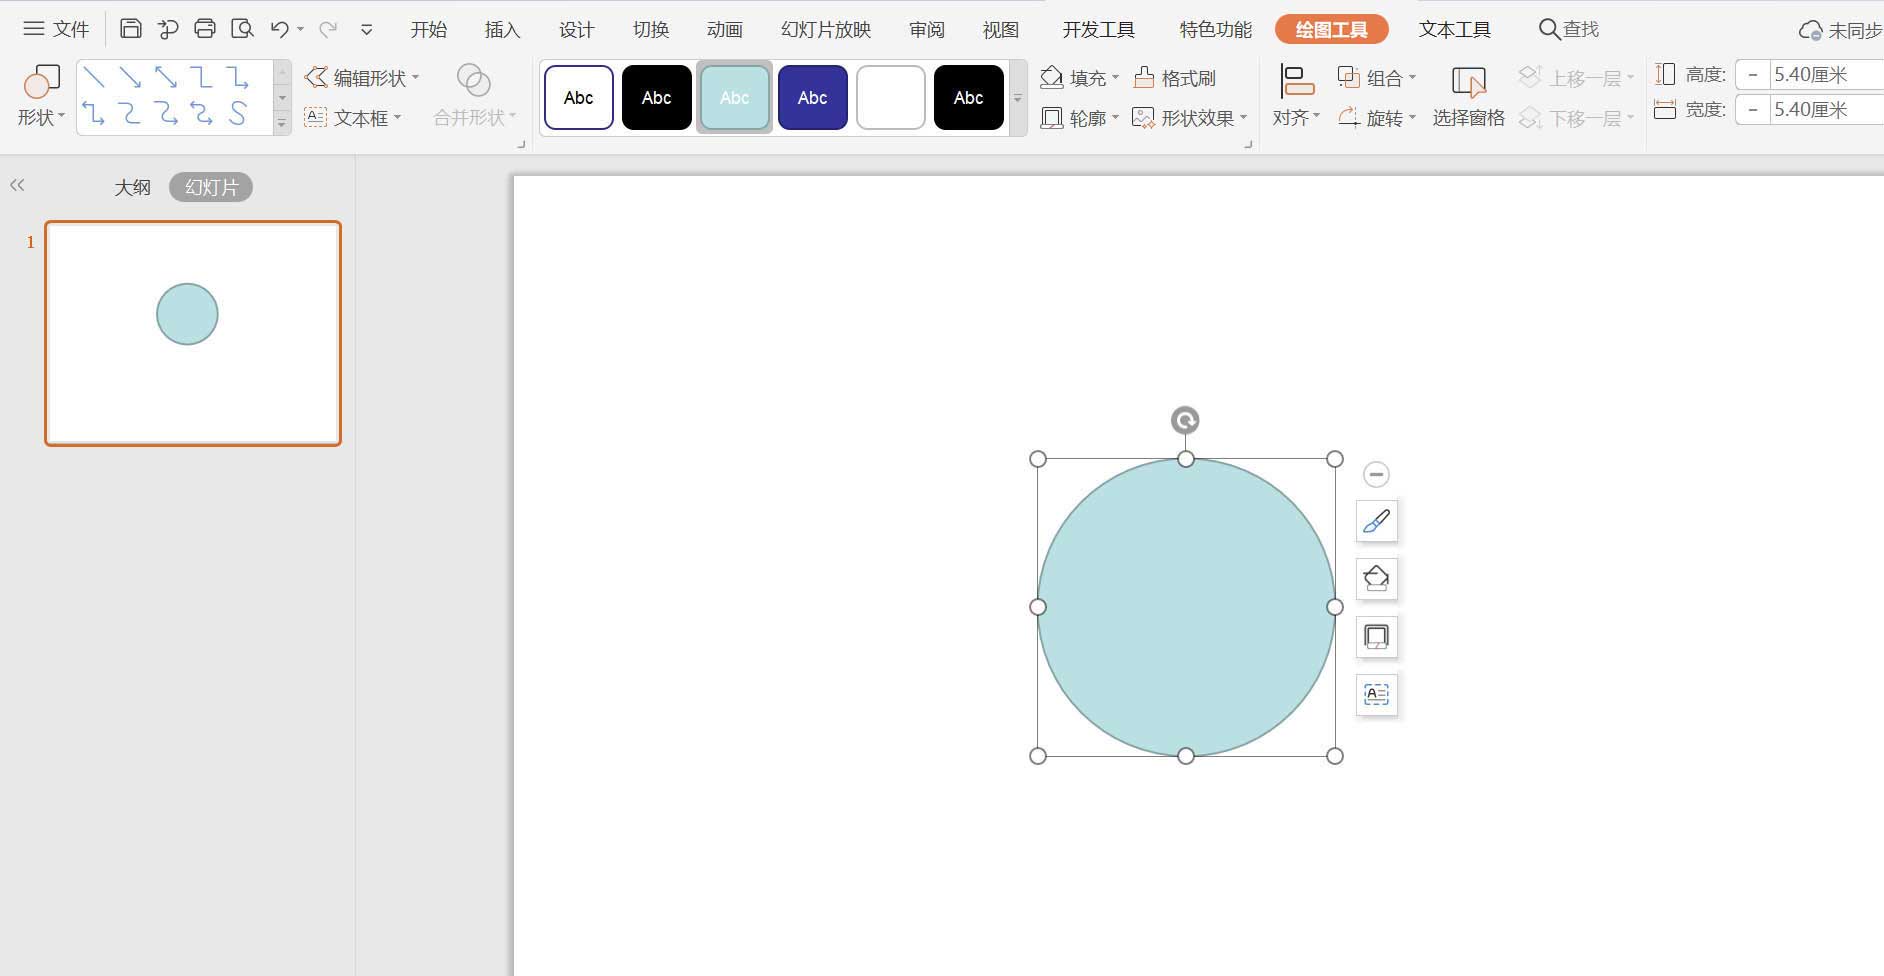1884x976 pixels.
Task: Open the Insert (插入) tab
Action: pyautogui.click(x=502, y=30)
